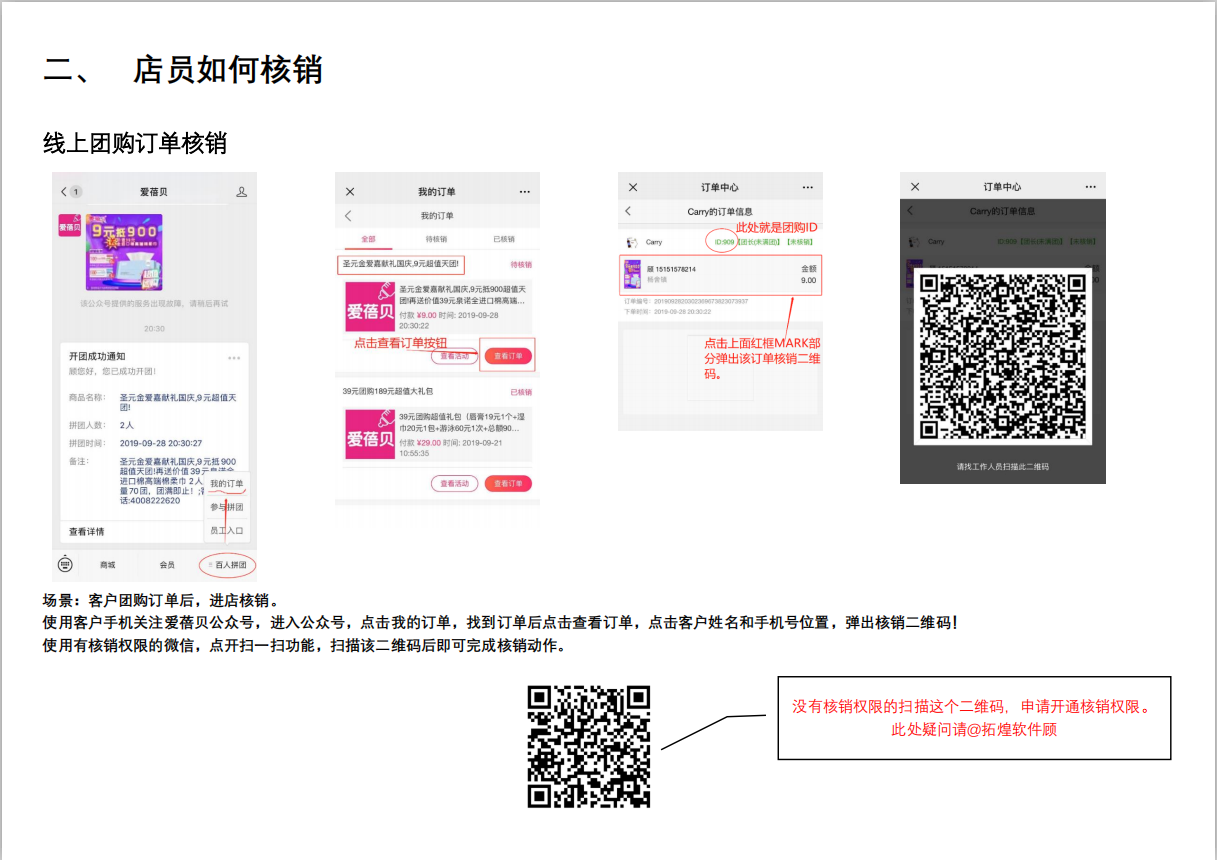Click the 39元团购189元超值大礼包 order title
1217x860 pixels.
tap(390, 392)
